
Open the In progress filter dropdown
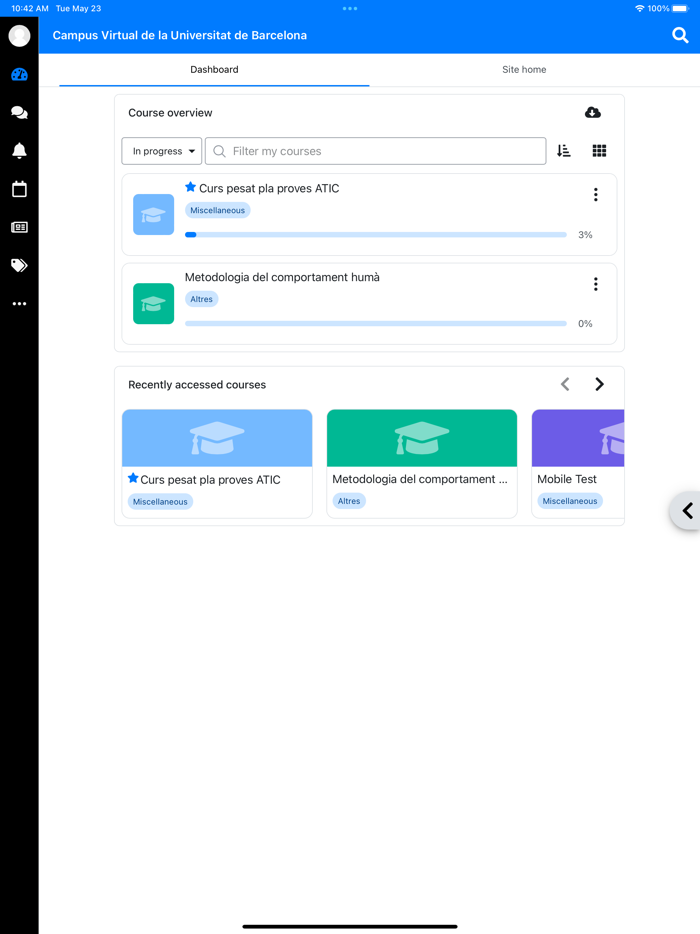162,151
